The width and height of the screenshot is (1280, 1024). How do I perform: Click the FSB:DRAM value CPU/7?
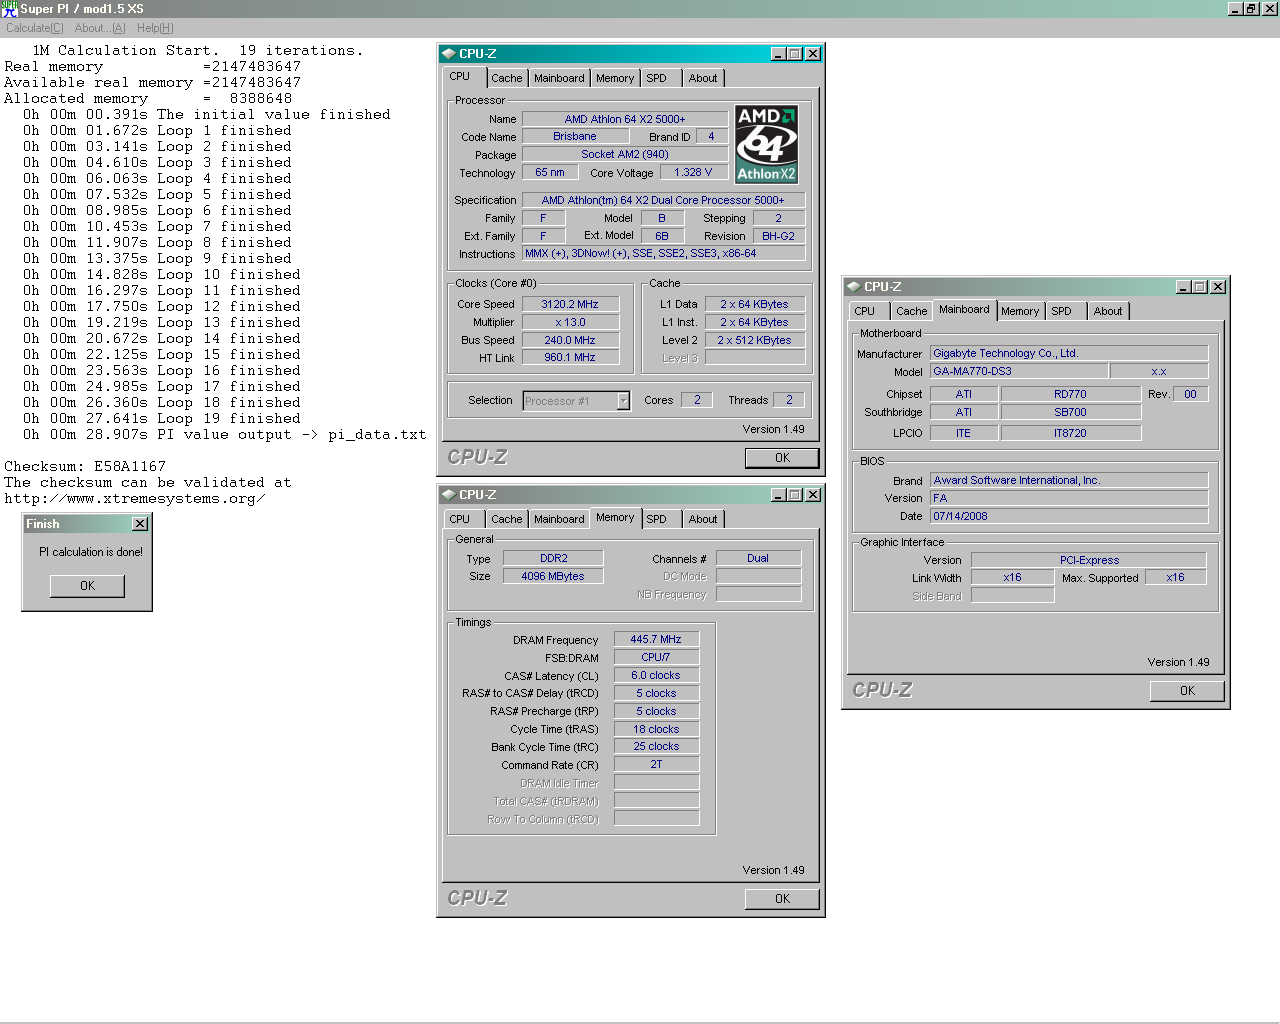tap(656, 658)
